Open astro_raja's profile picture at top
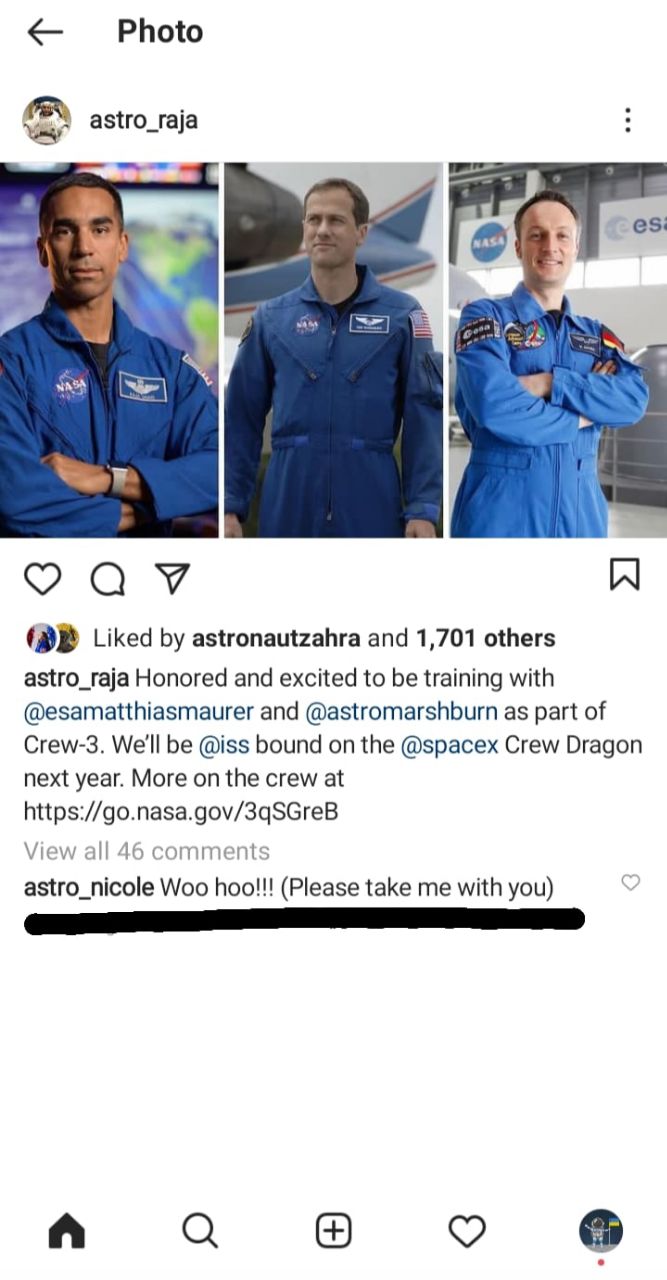The width and height of the screenshot is (667, 1280). click(47, 121)
